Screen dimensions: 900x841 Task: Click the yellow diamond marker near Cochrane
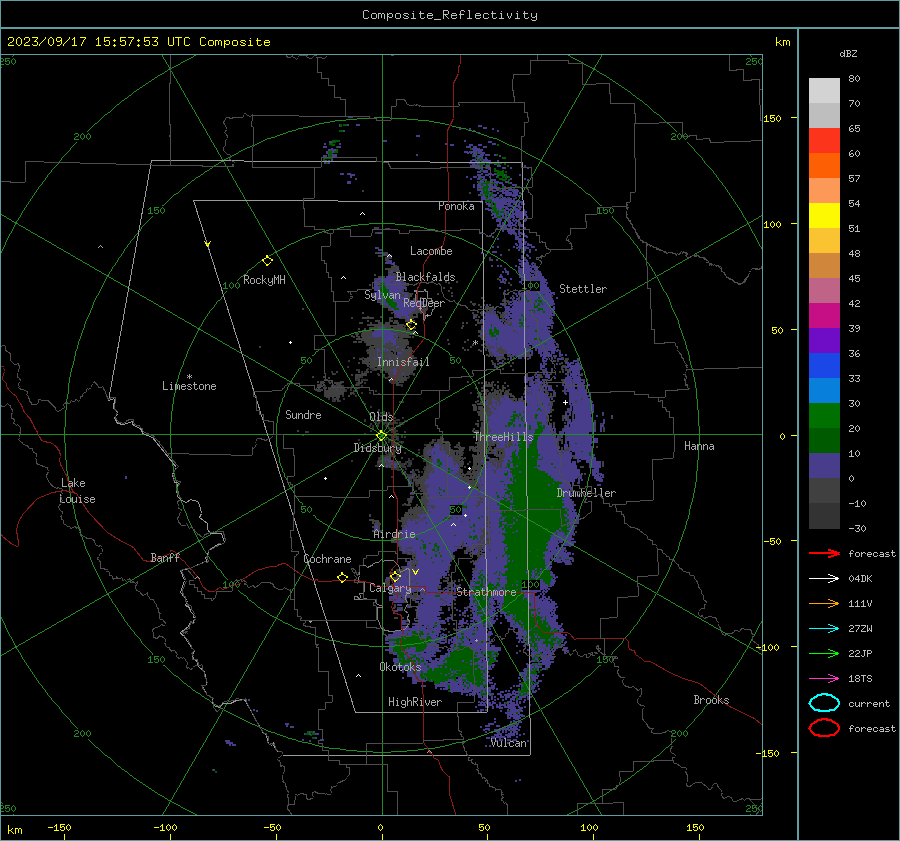click(x=342, y=577)
